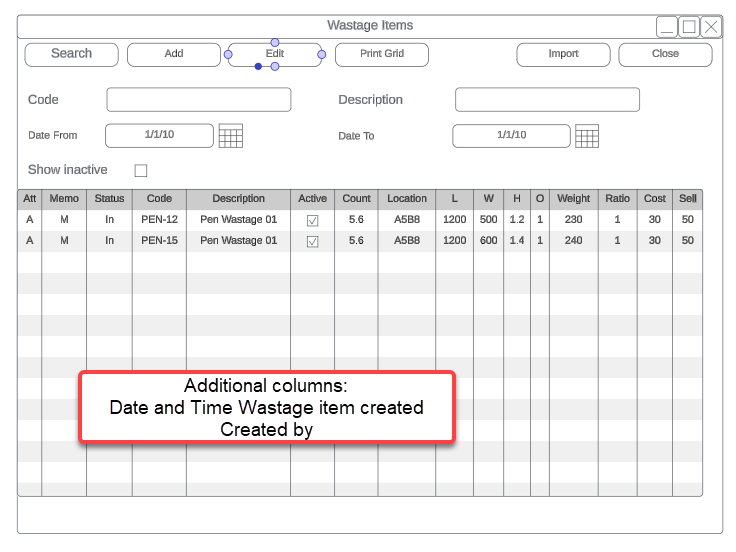This screenshot has height=552, width=736.
Task: Select the PEN-15 code cell
Action: click(x=159, y=240)
